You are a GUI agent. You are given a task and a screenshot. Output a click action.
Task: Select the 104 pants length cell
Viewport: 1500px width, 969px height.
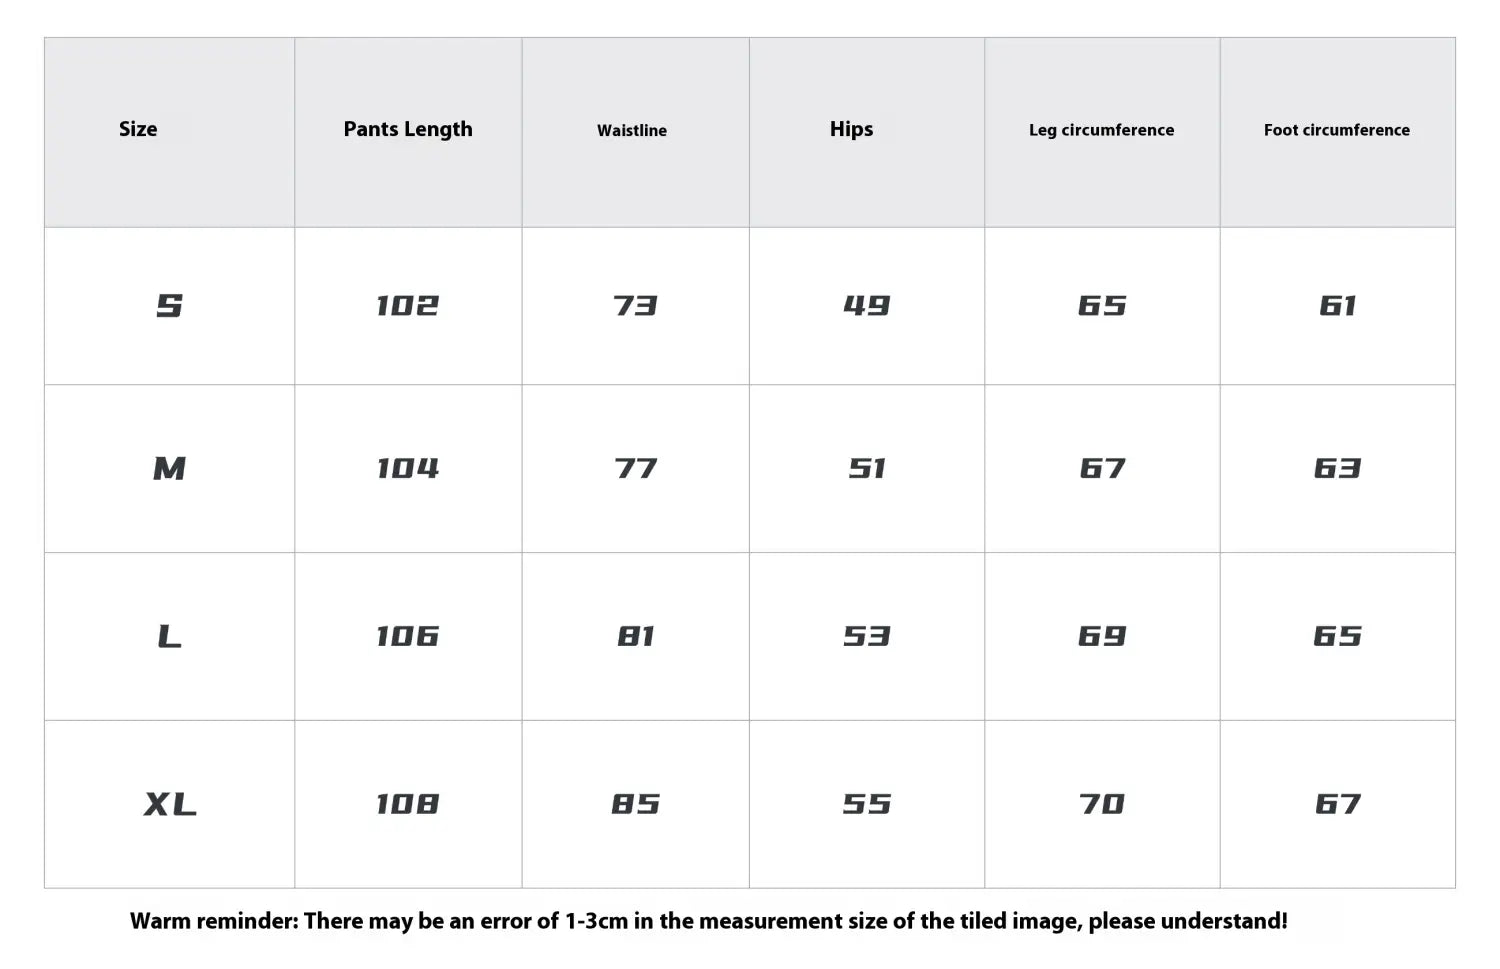(407, 468)
